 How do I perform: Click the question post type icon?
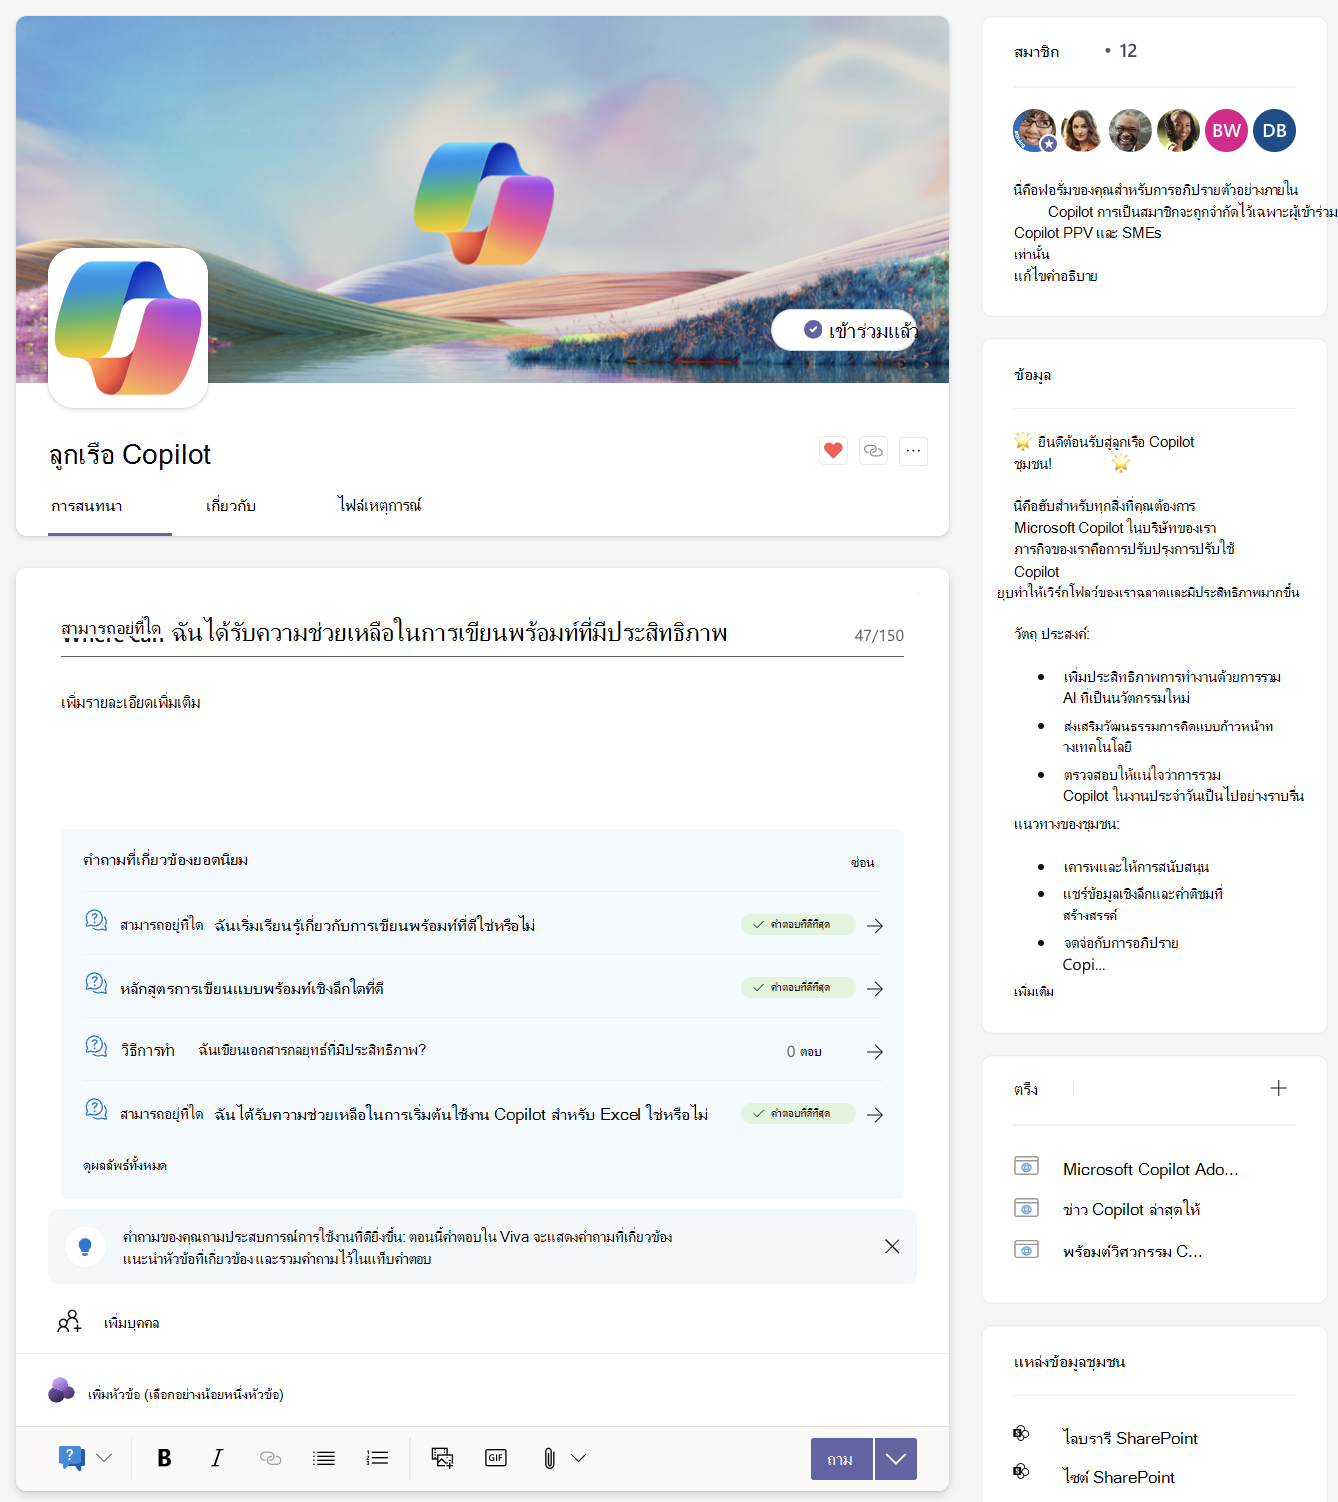[x=72, y=1458]
